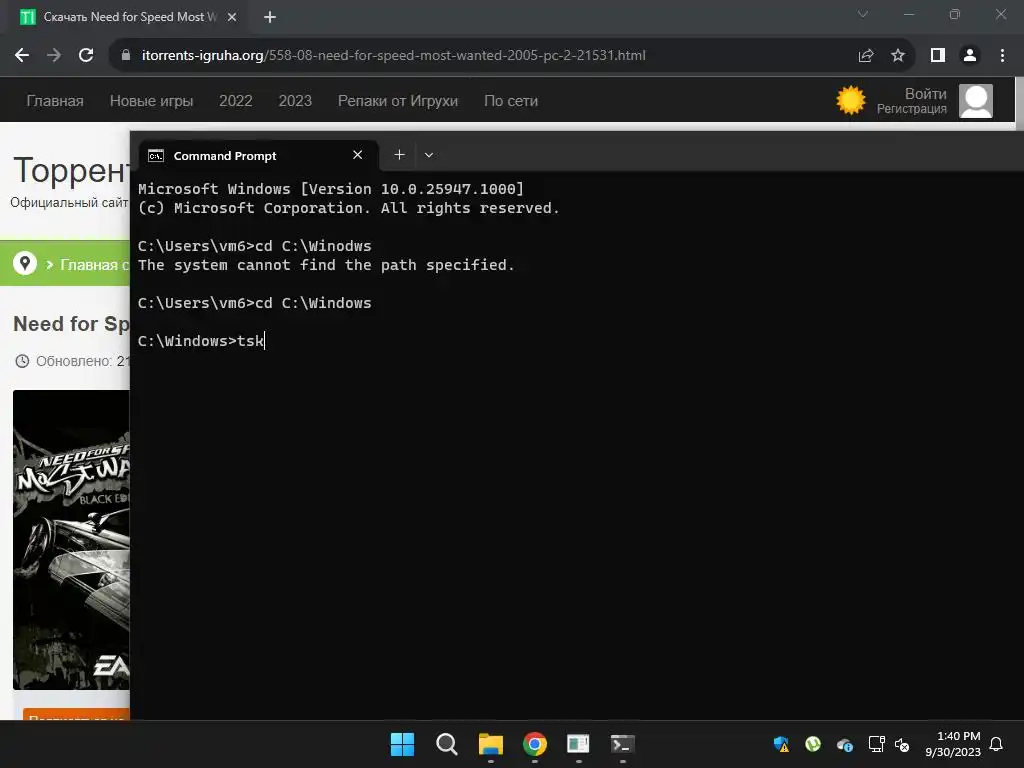Image resolution: width=1024 pixels, height=768 pixels.
Task: Switch to Terminal from taskbar
Action: 622,744
